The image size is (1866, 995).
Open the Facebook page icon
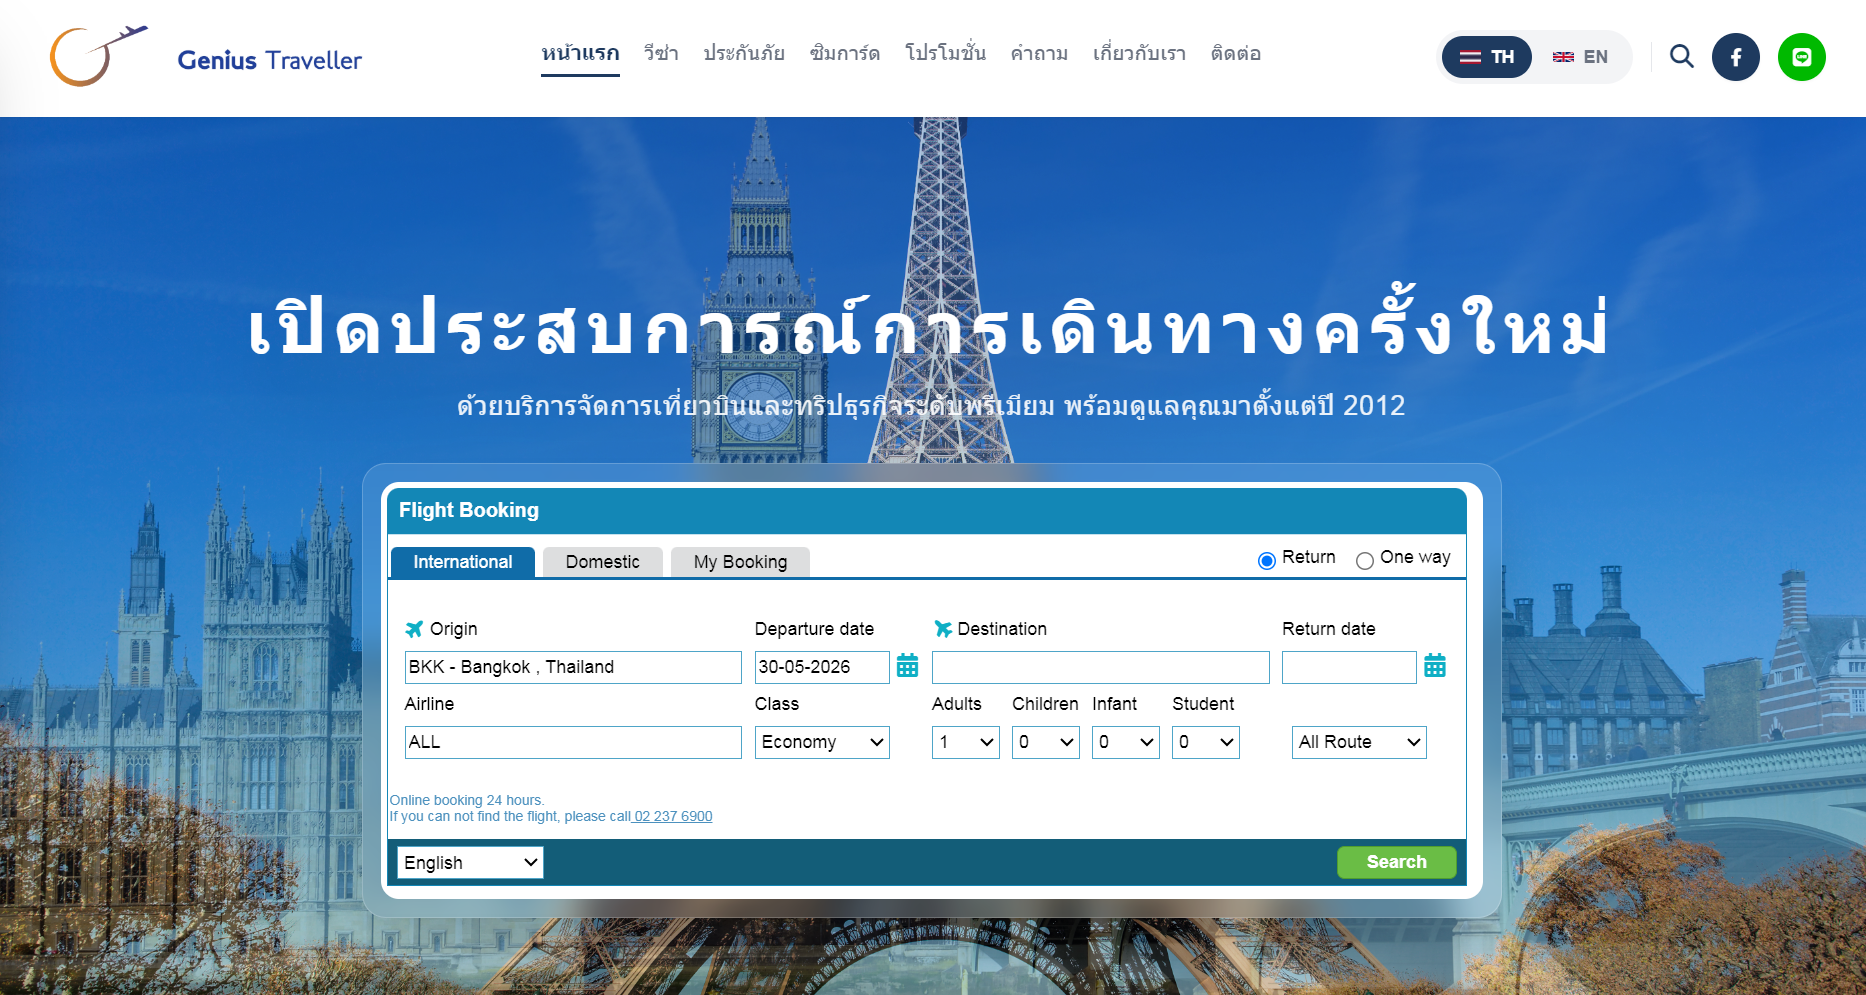tap(1736, 57)
